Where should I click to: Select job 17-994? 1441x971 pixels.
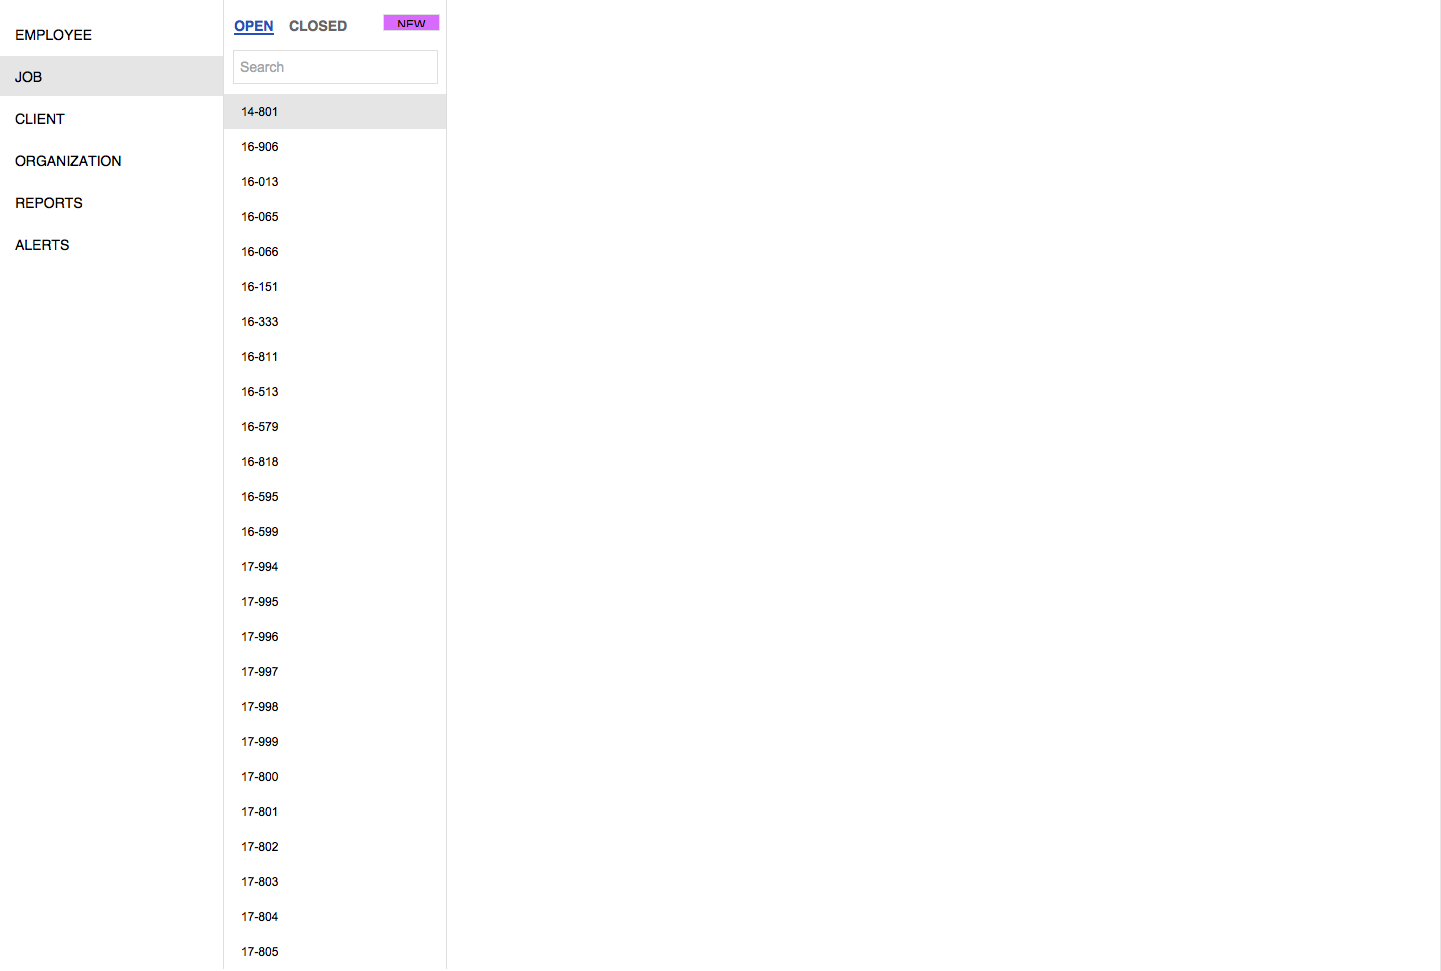point(335,567)
